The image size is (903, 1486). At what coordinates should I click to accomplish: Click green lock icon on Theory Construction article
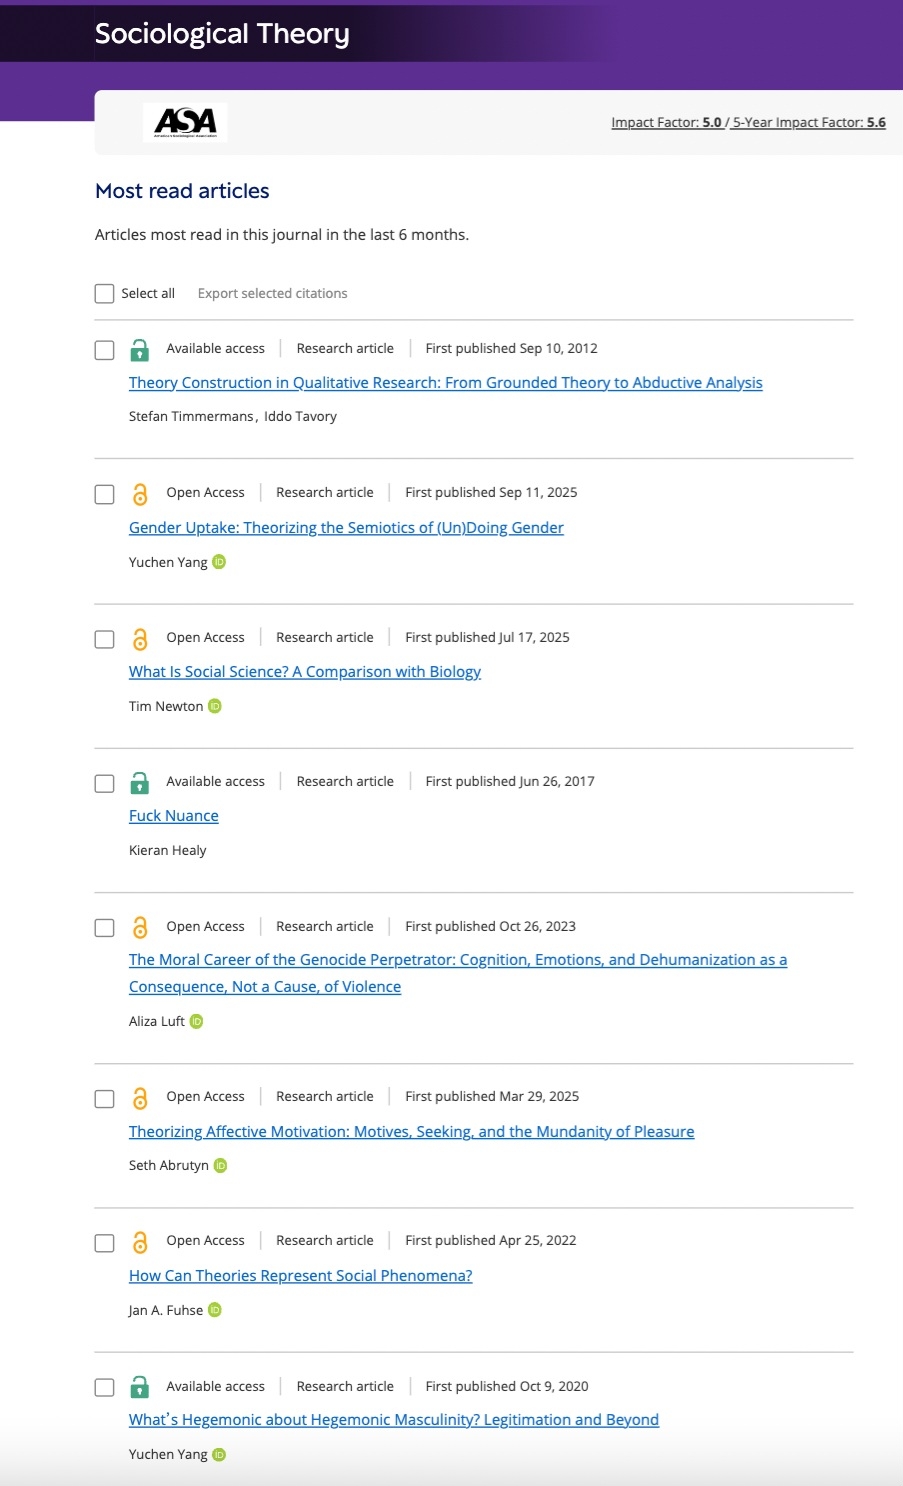140,349
